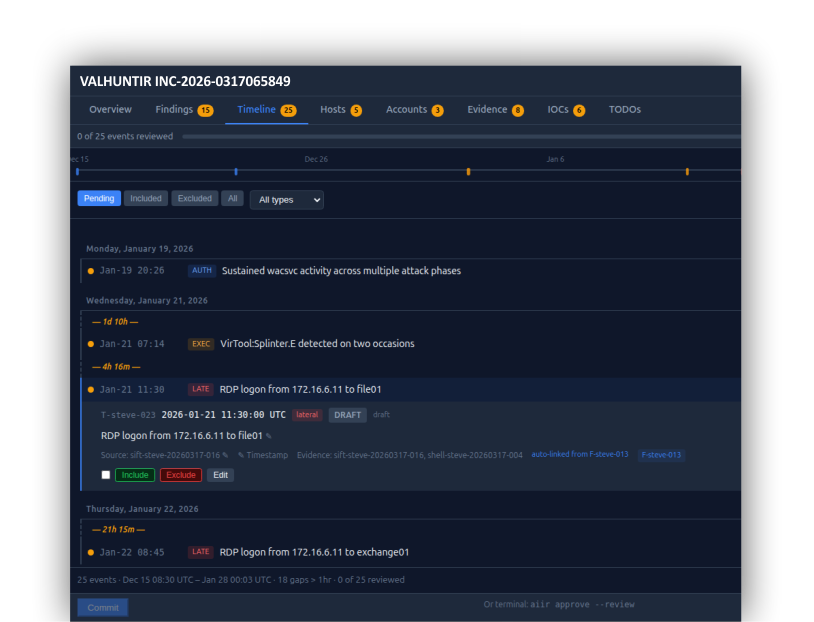Enable the Included filter chip
The width and height of the screenshot is (814, 622).
(x=146, y=198)
